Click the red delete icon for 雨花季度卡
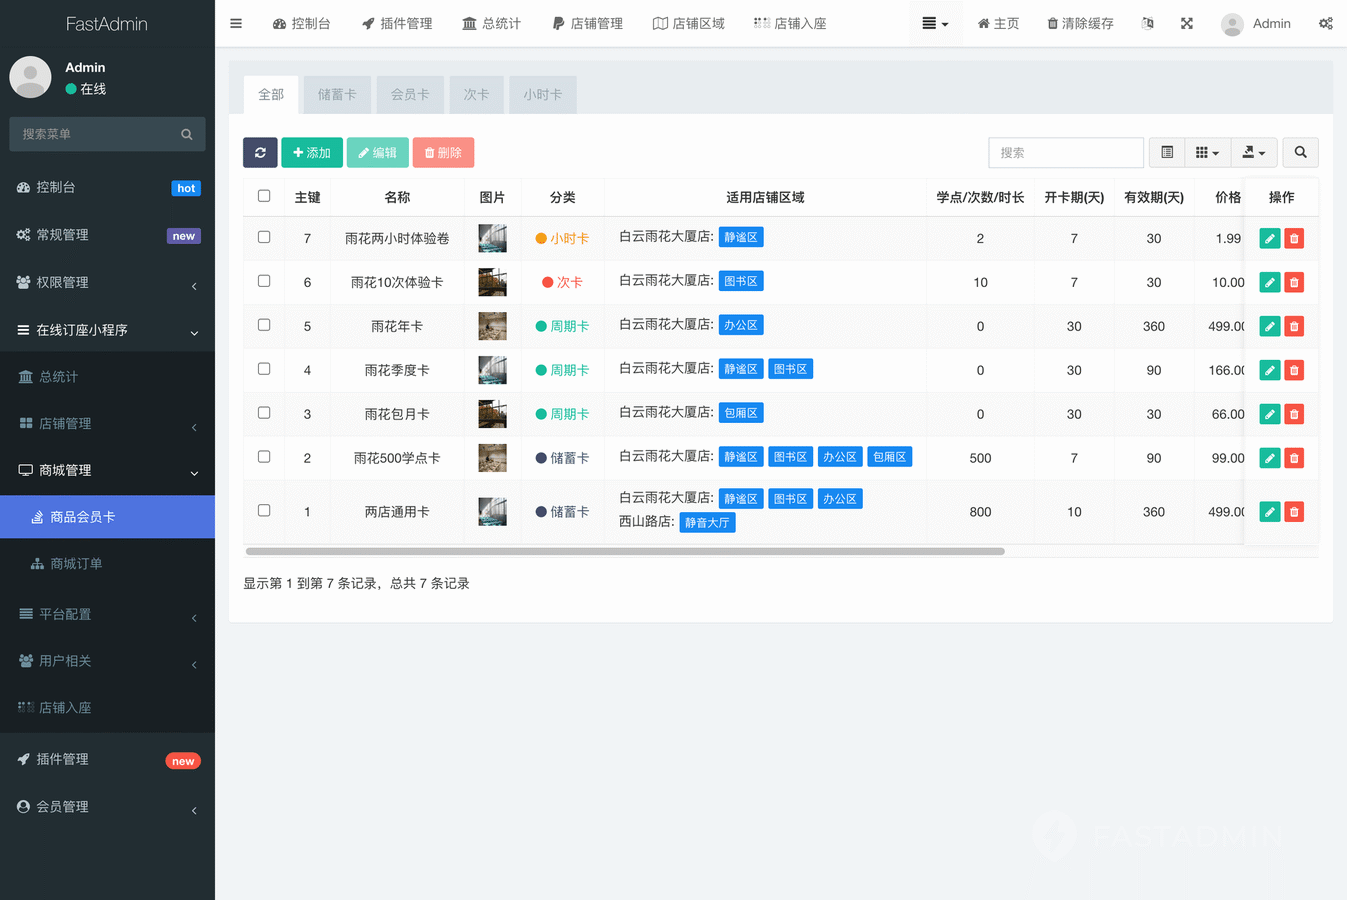 coord(1294,370)
